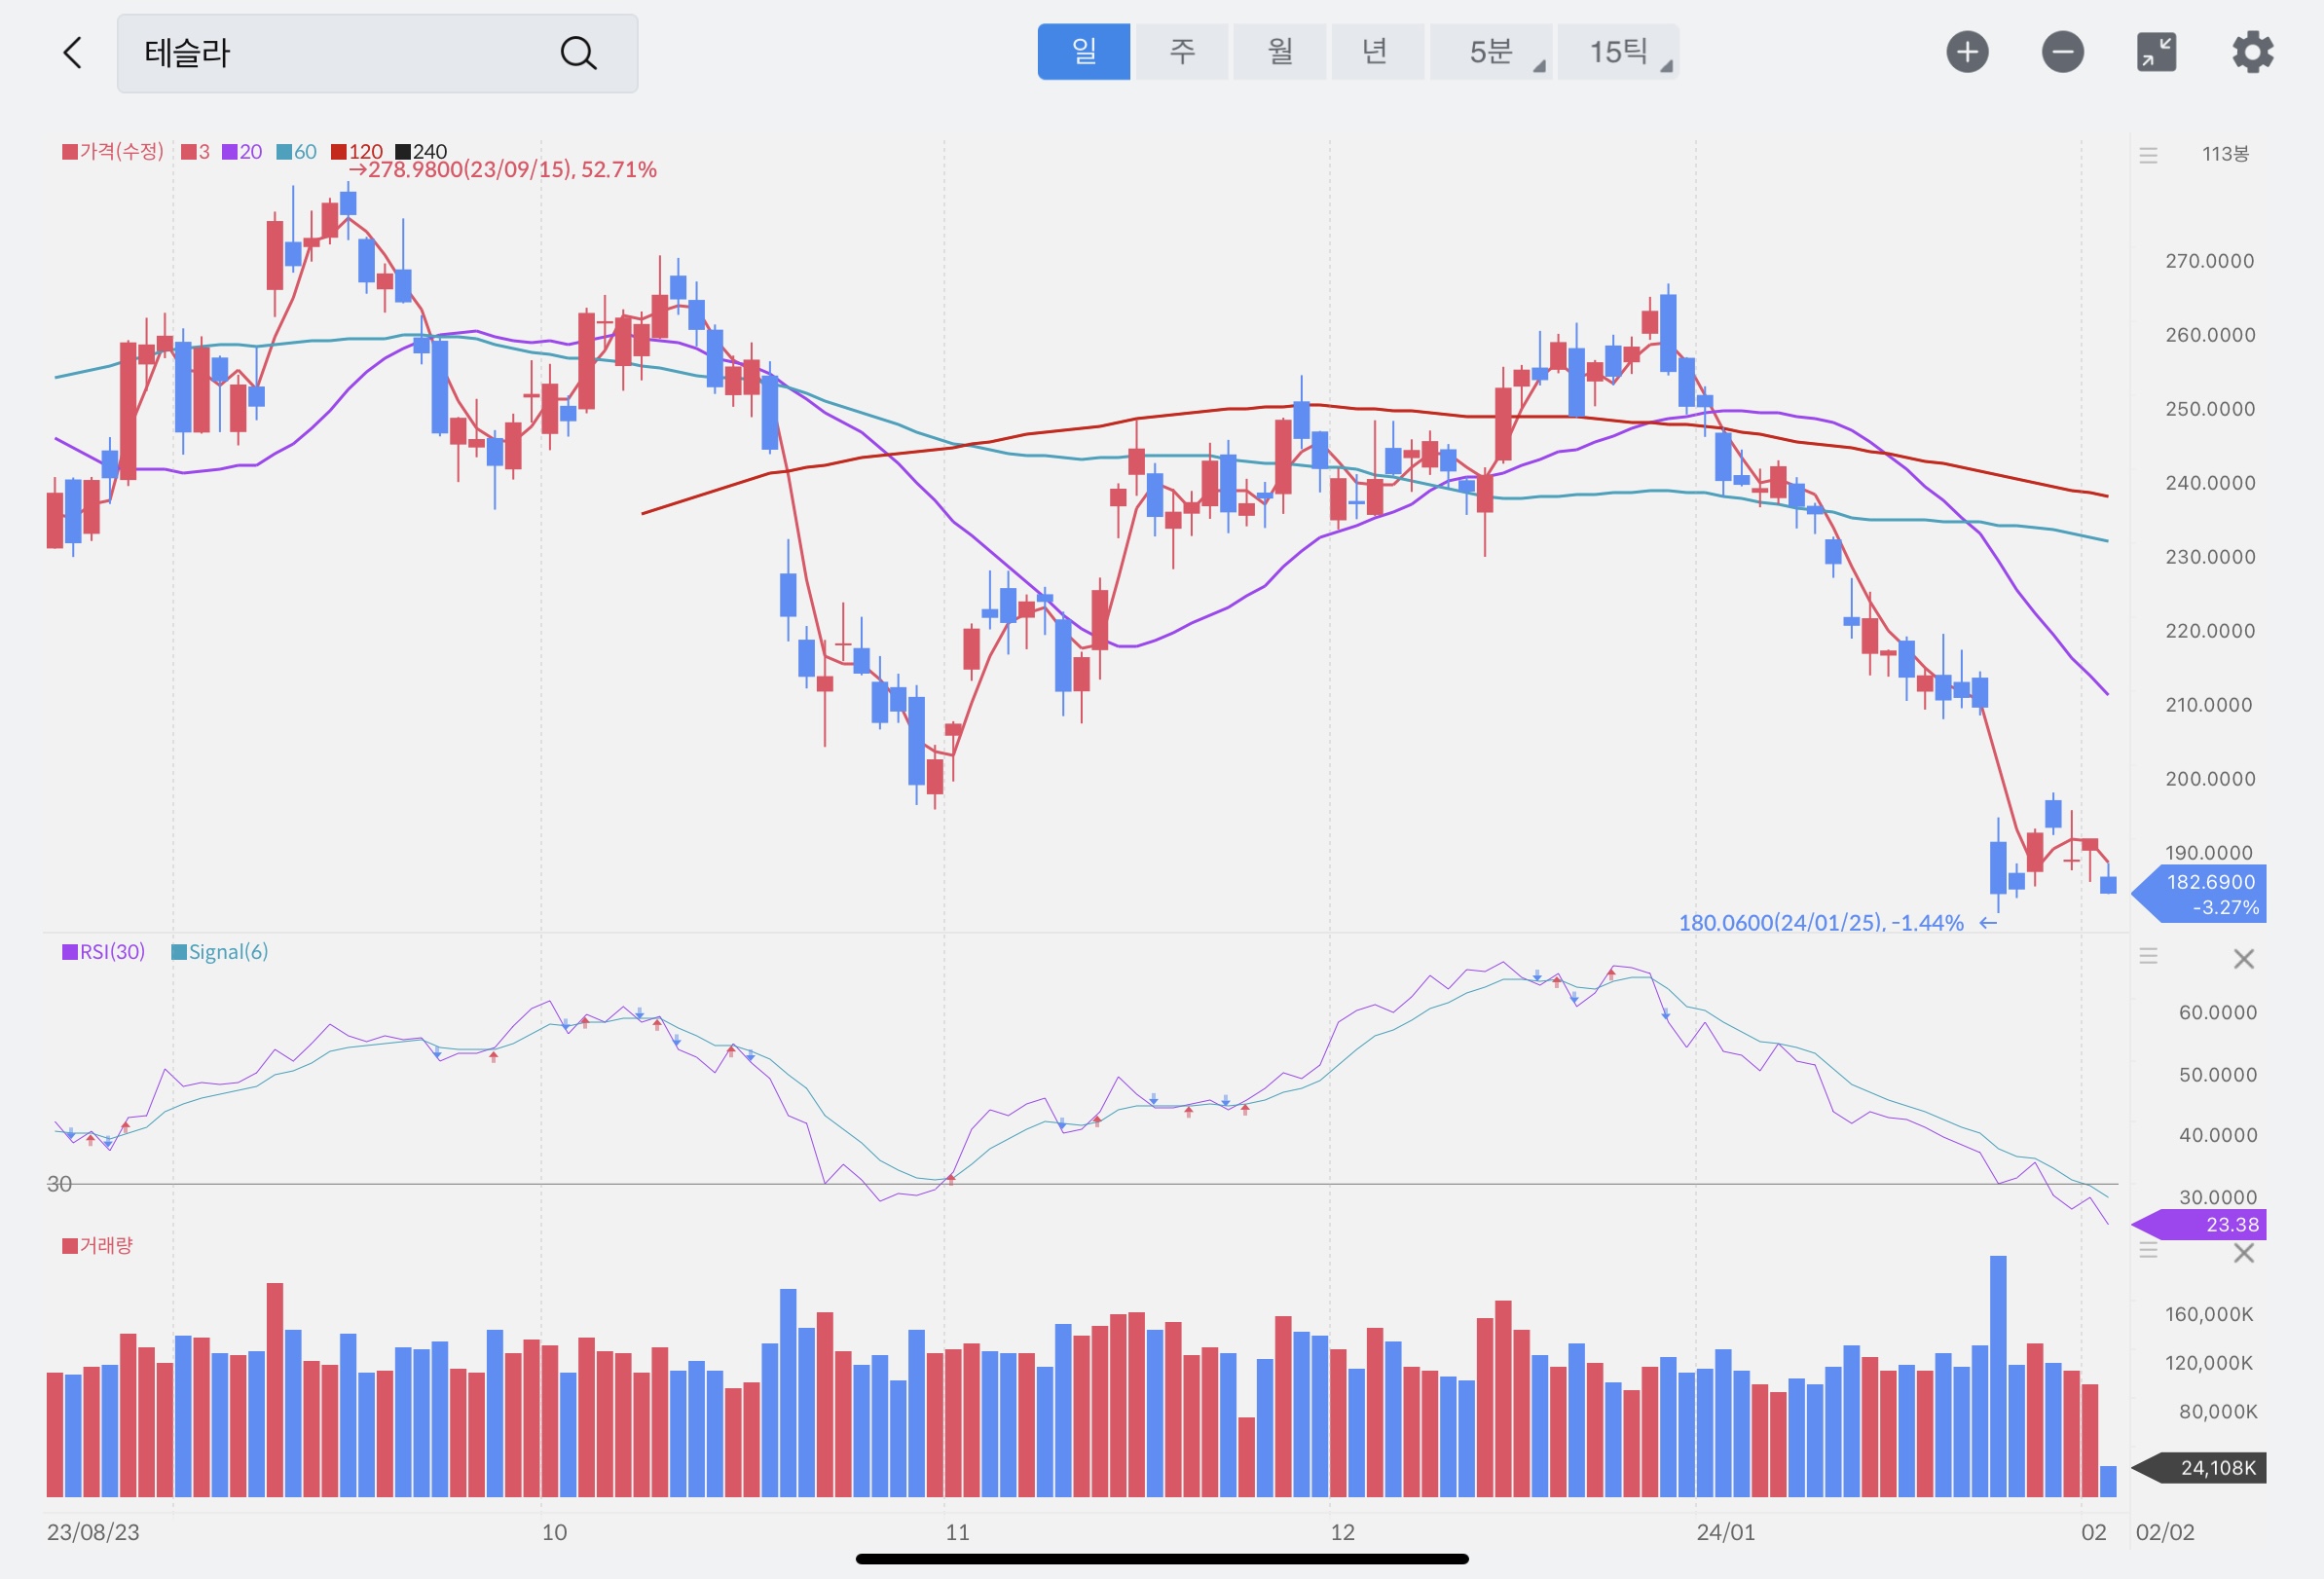This screenshot has height=1579, width=2324.
Task: Switch to the 주 weekly tab
Action: pos(1182,52)
